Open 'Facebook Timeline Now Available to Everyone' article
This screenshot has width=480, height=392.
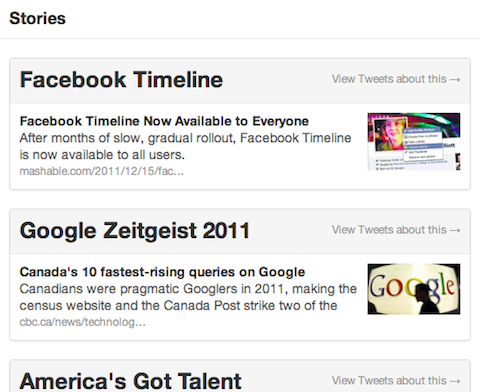[164, 121]
